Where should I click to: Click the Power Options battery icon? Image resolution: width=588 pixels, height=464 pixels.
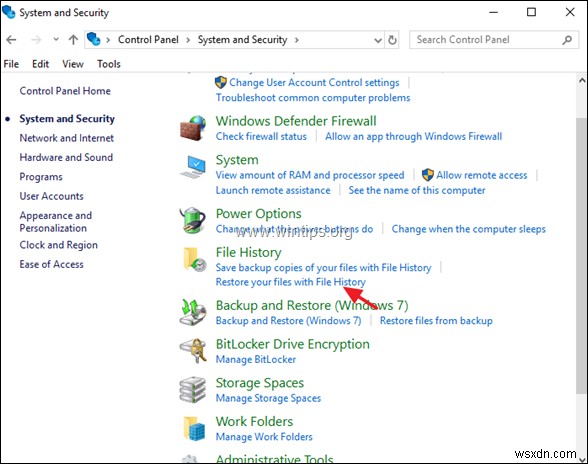193,221
